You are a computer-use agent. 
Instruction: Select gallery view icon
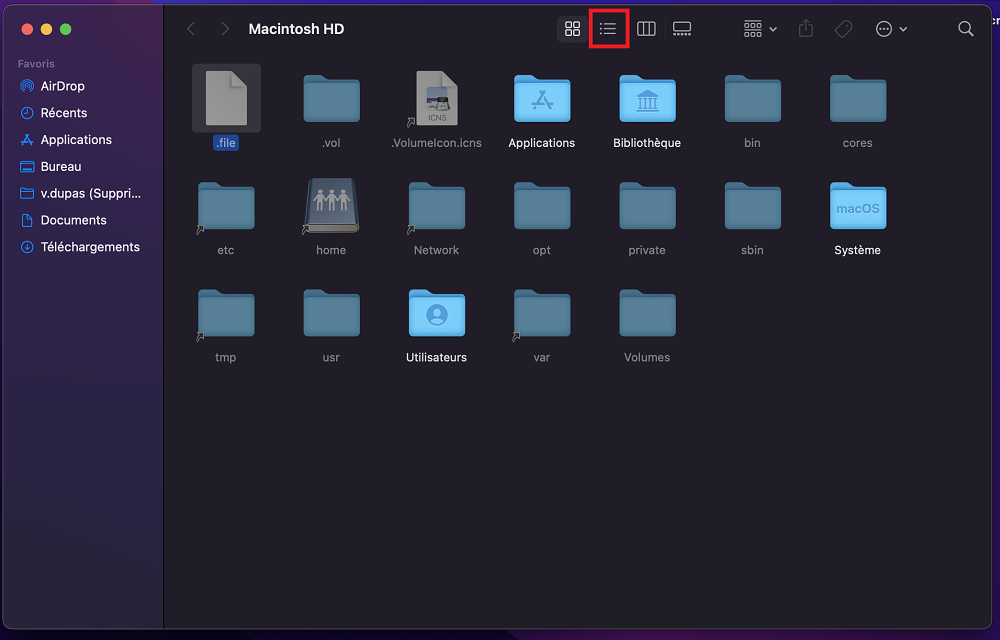[682, 29]
